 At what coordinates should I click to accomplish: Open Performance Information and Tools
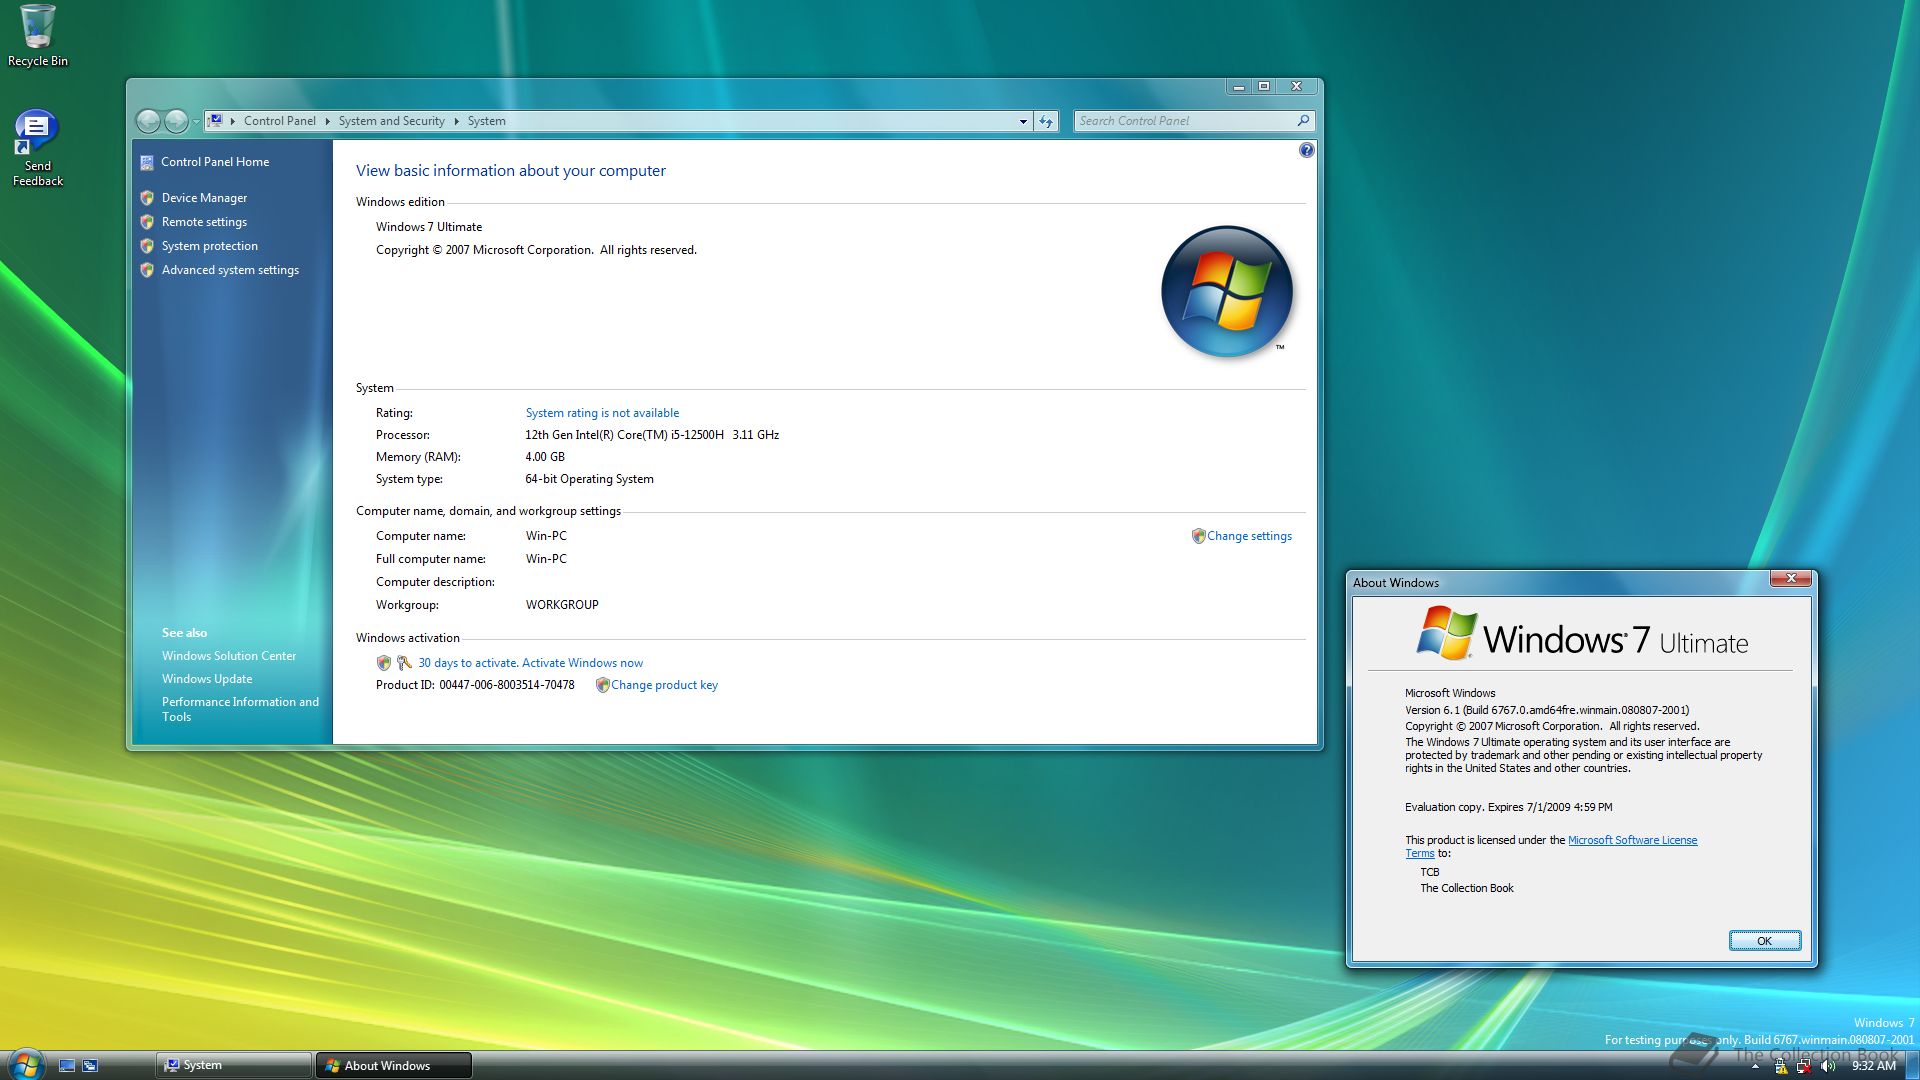pyautogui.click(x=240, y=709)
